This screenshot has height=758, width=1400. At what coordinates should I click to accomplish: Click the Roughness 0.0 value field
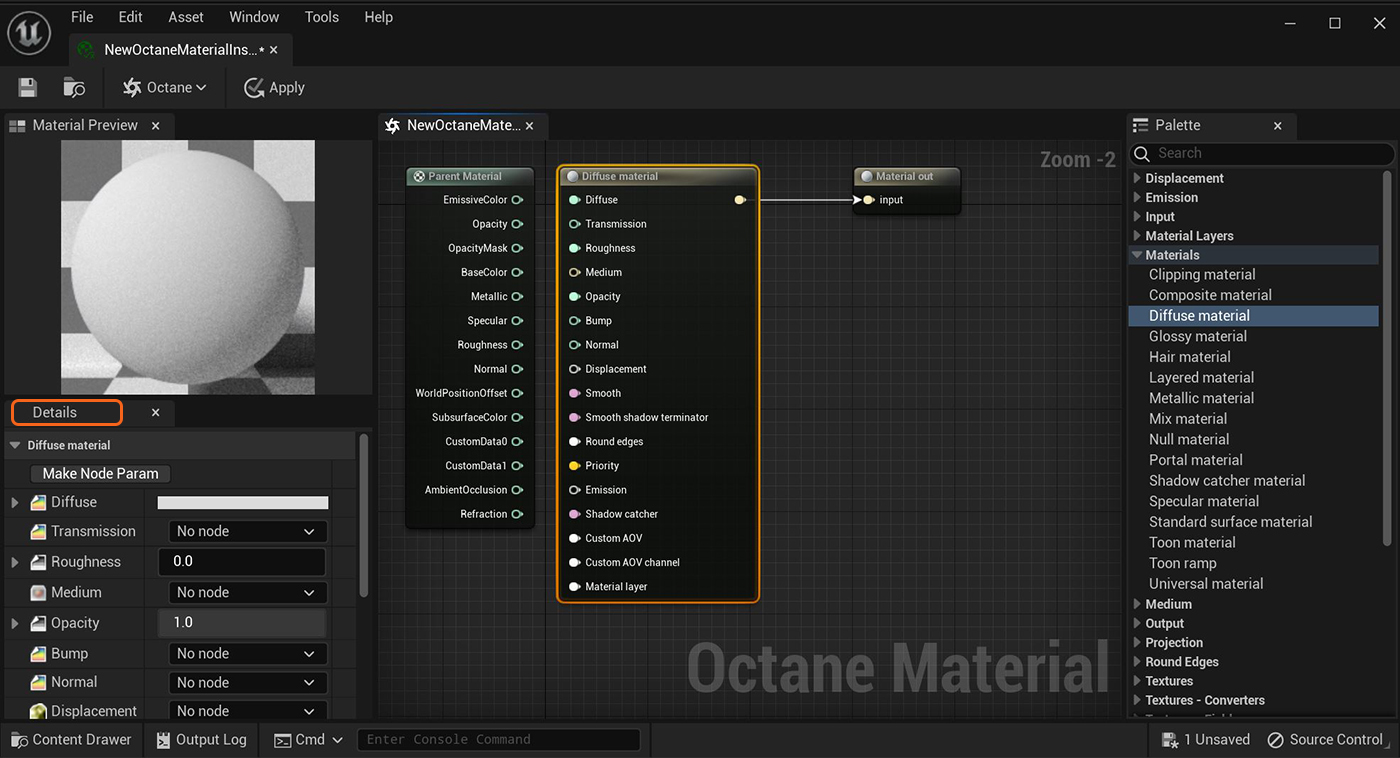point(242,562)
